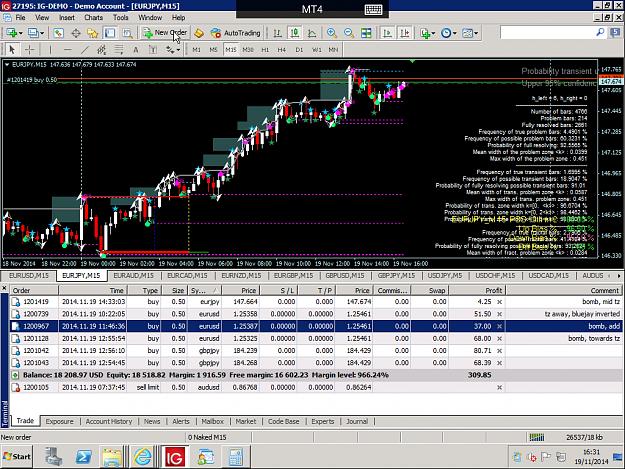Toggle the Terminal window icon
Viewport: 625px width, 469px height.
click(110, 33)
